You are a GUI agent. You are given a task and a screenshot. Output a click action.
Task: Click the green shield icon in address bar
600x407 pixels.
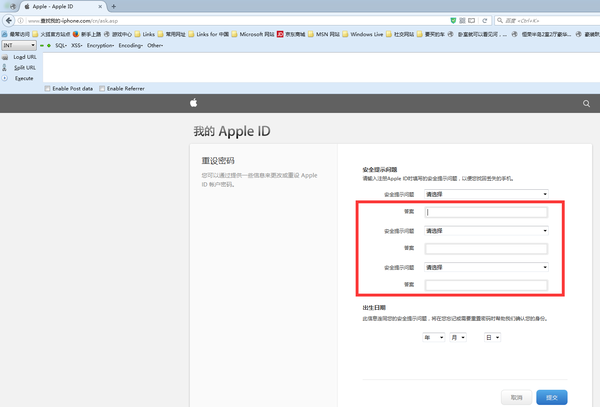coord(453,20)
